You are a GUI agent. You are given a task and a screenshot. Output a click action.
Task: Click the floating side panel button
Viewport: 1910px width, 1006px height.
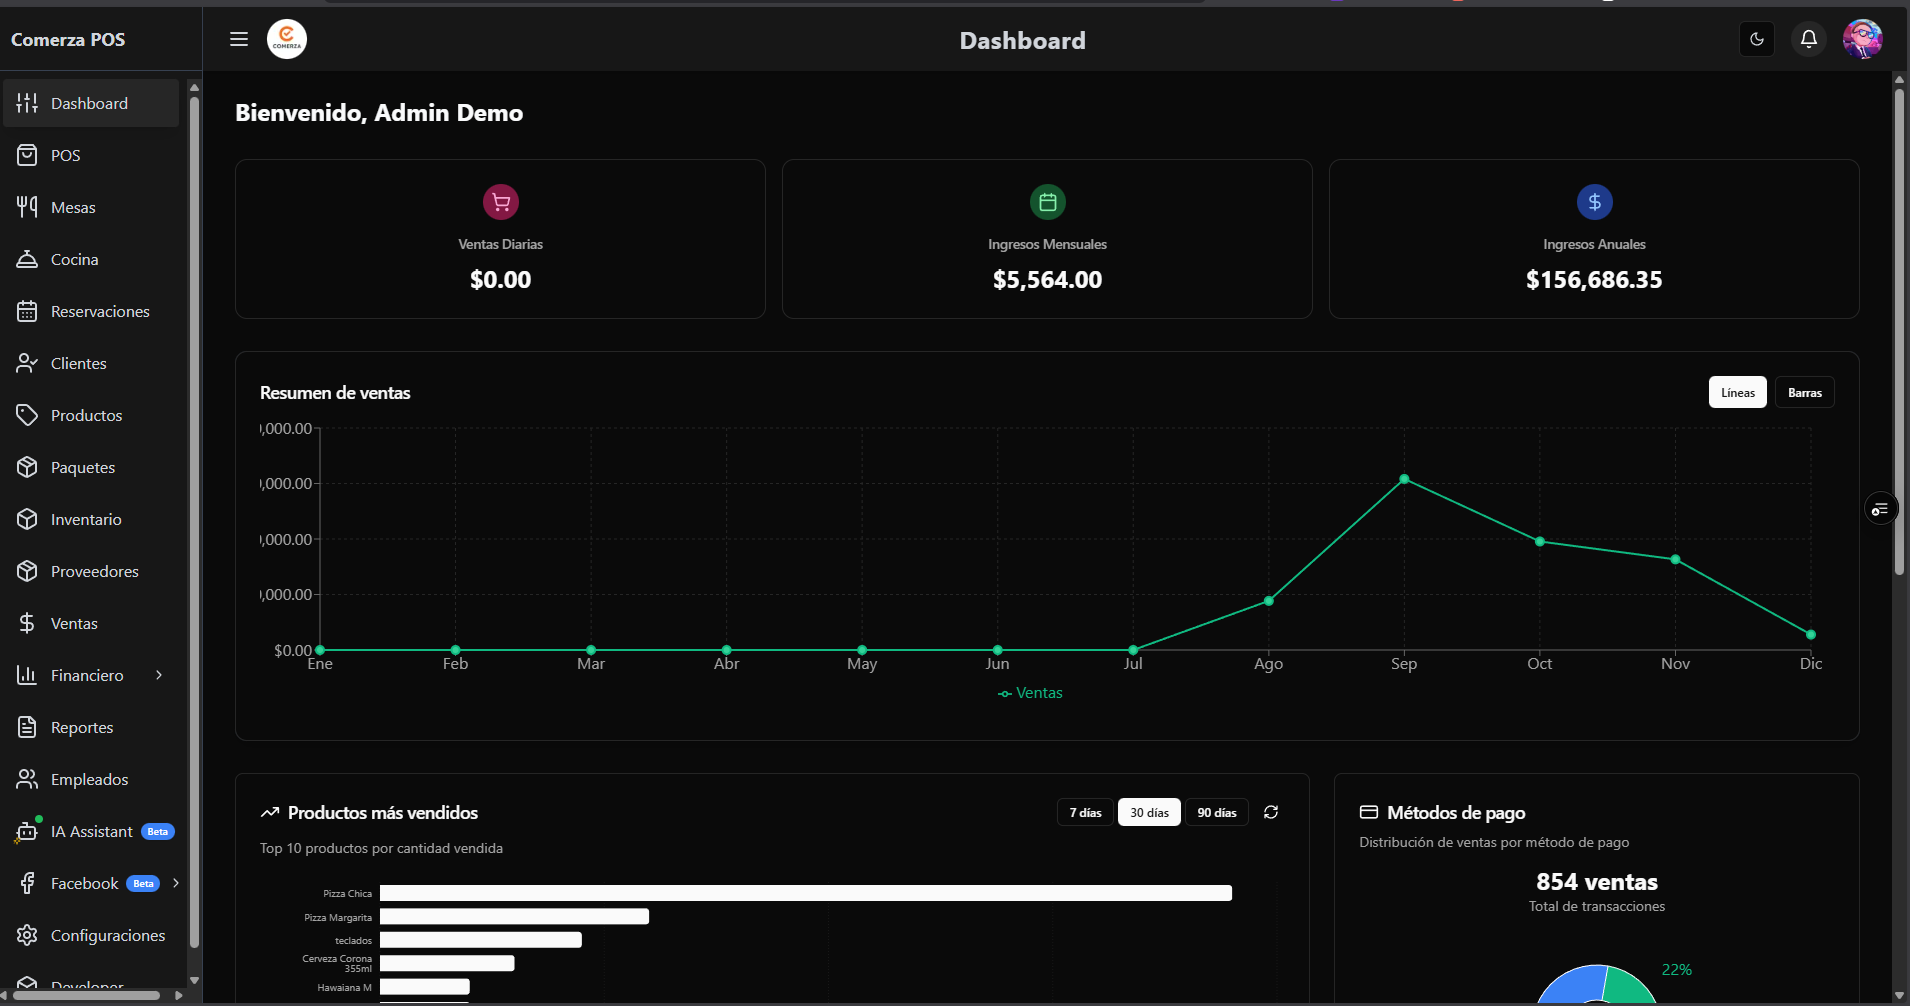tap(1880, 509)
